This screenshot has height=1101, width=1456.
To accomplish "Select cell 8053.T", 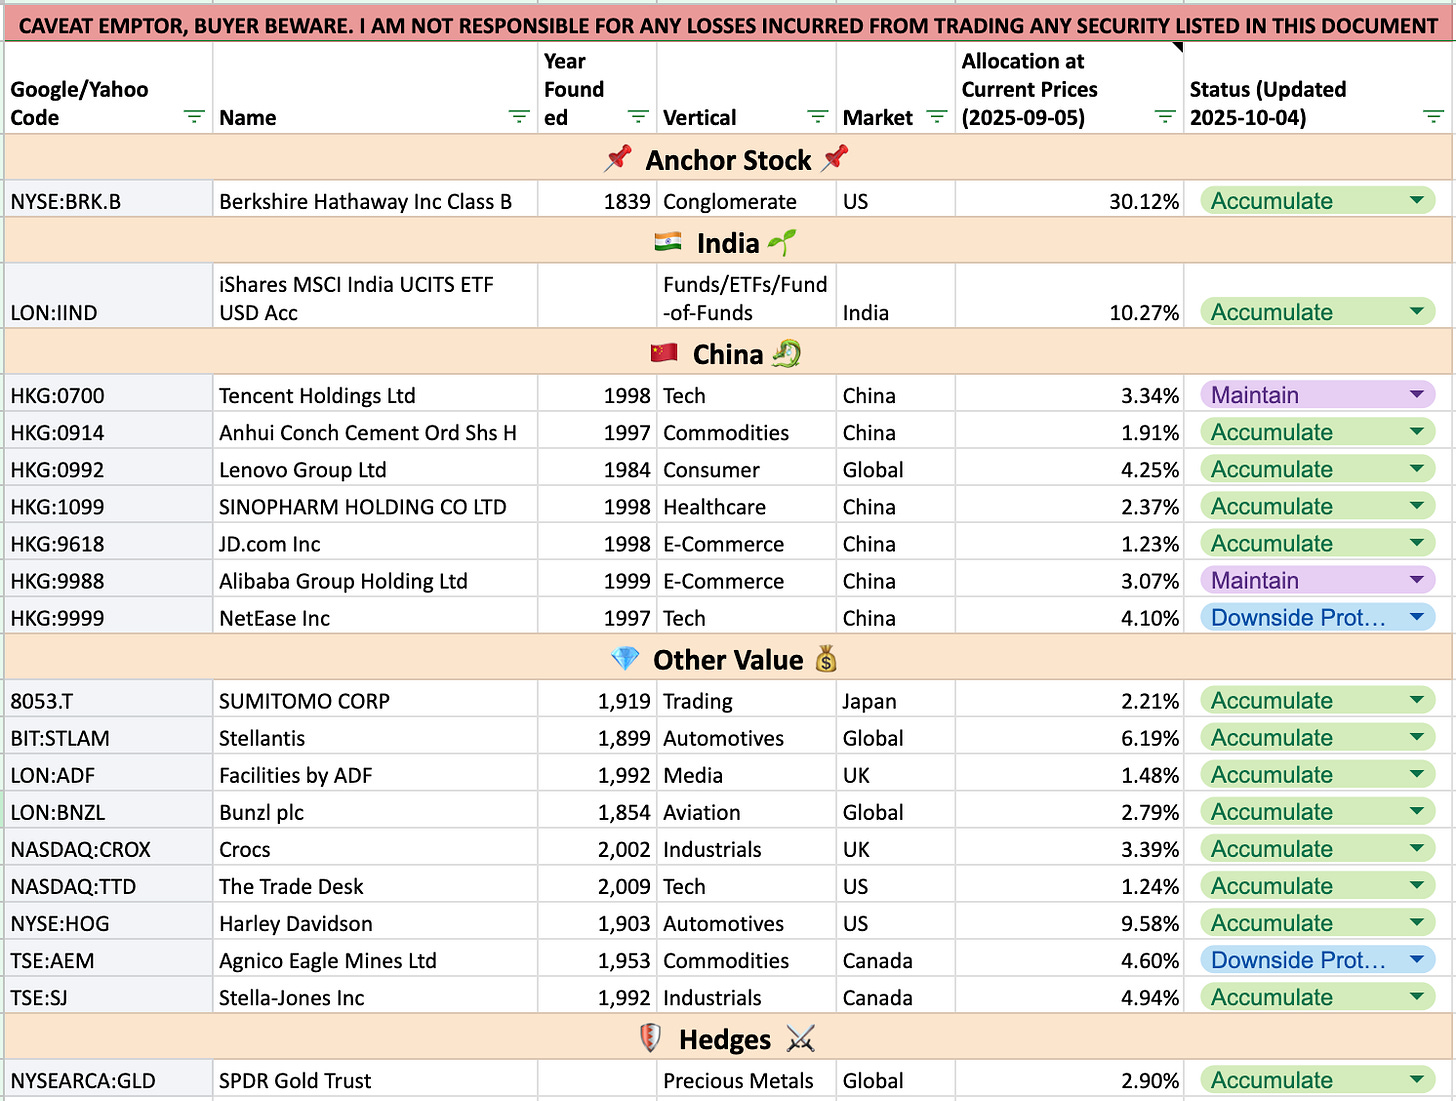I will coord(108,699).
